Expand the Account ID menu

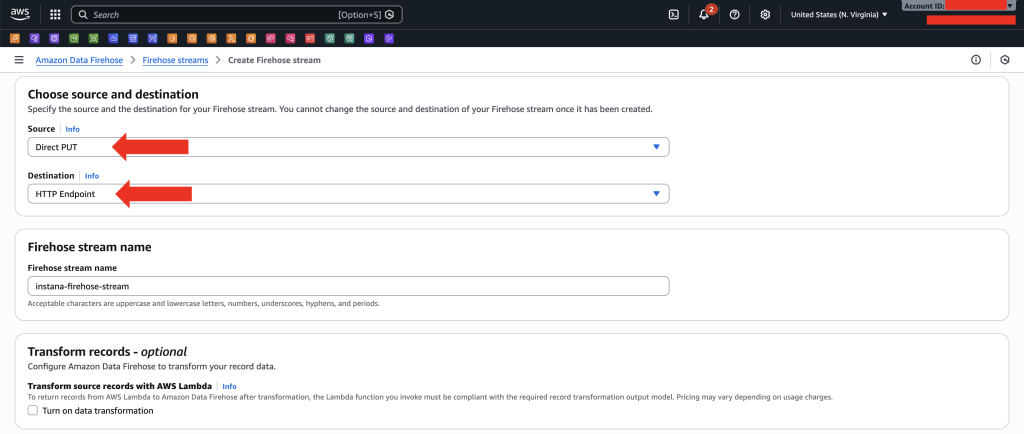[x=959, y=6]
